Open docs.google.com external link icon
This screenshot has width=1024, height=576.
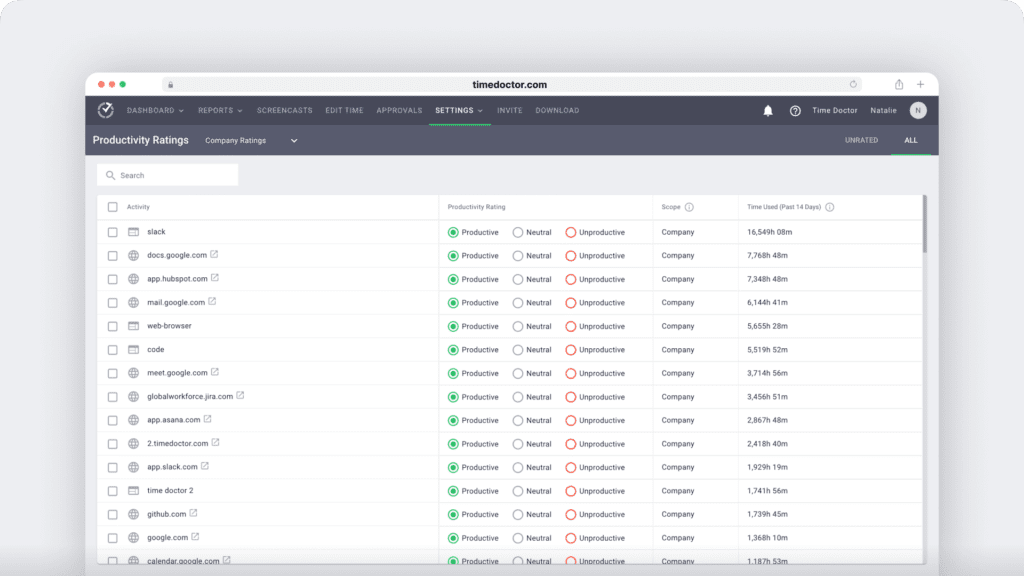click(x=214, y=255)
